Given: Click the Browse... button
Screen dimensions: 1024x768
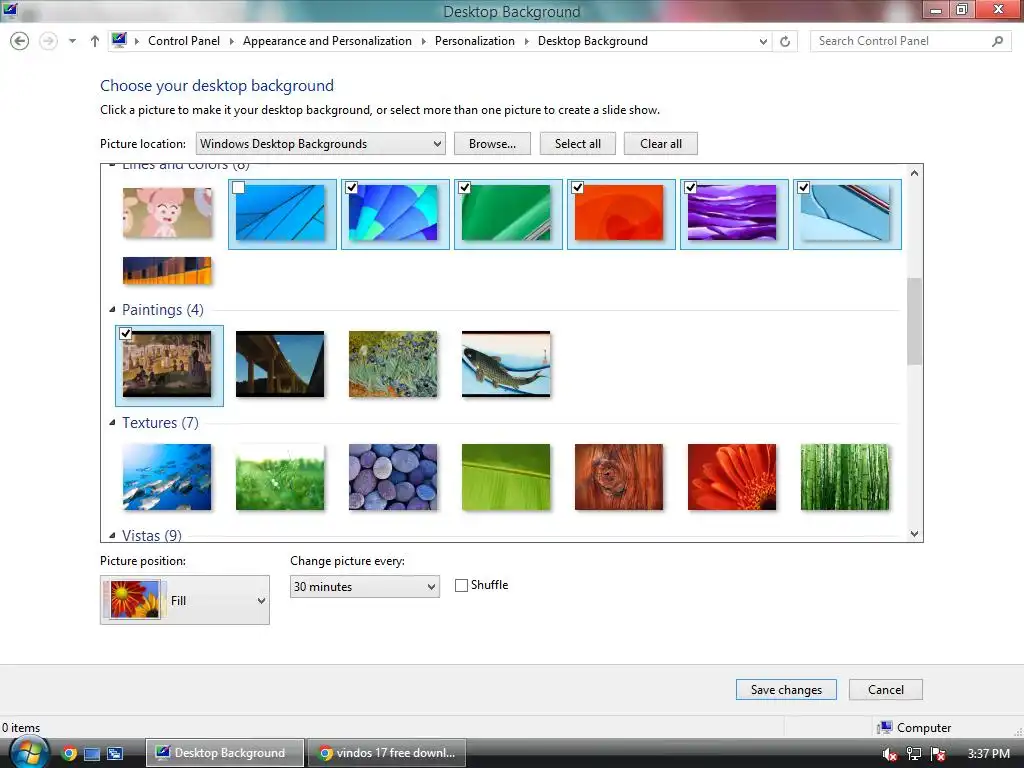Looking at the screenshot, I should [492, 144].
